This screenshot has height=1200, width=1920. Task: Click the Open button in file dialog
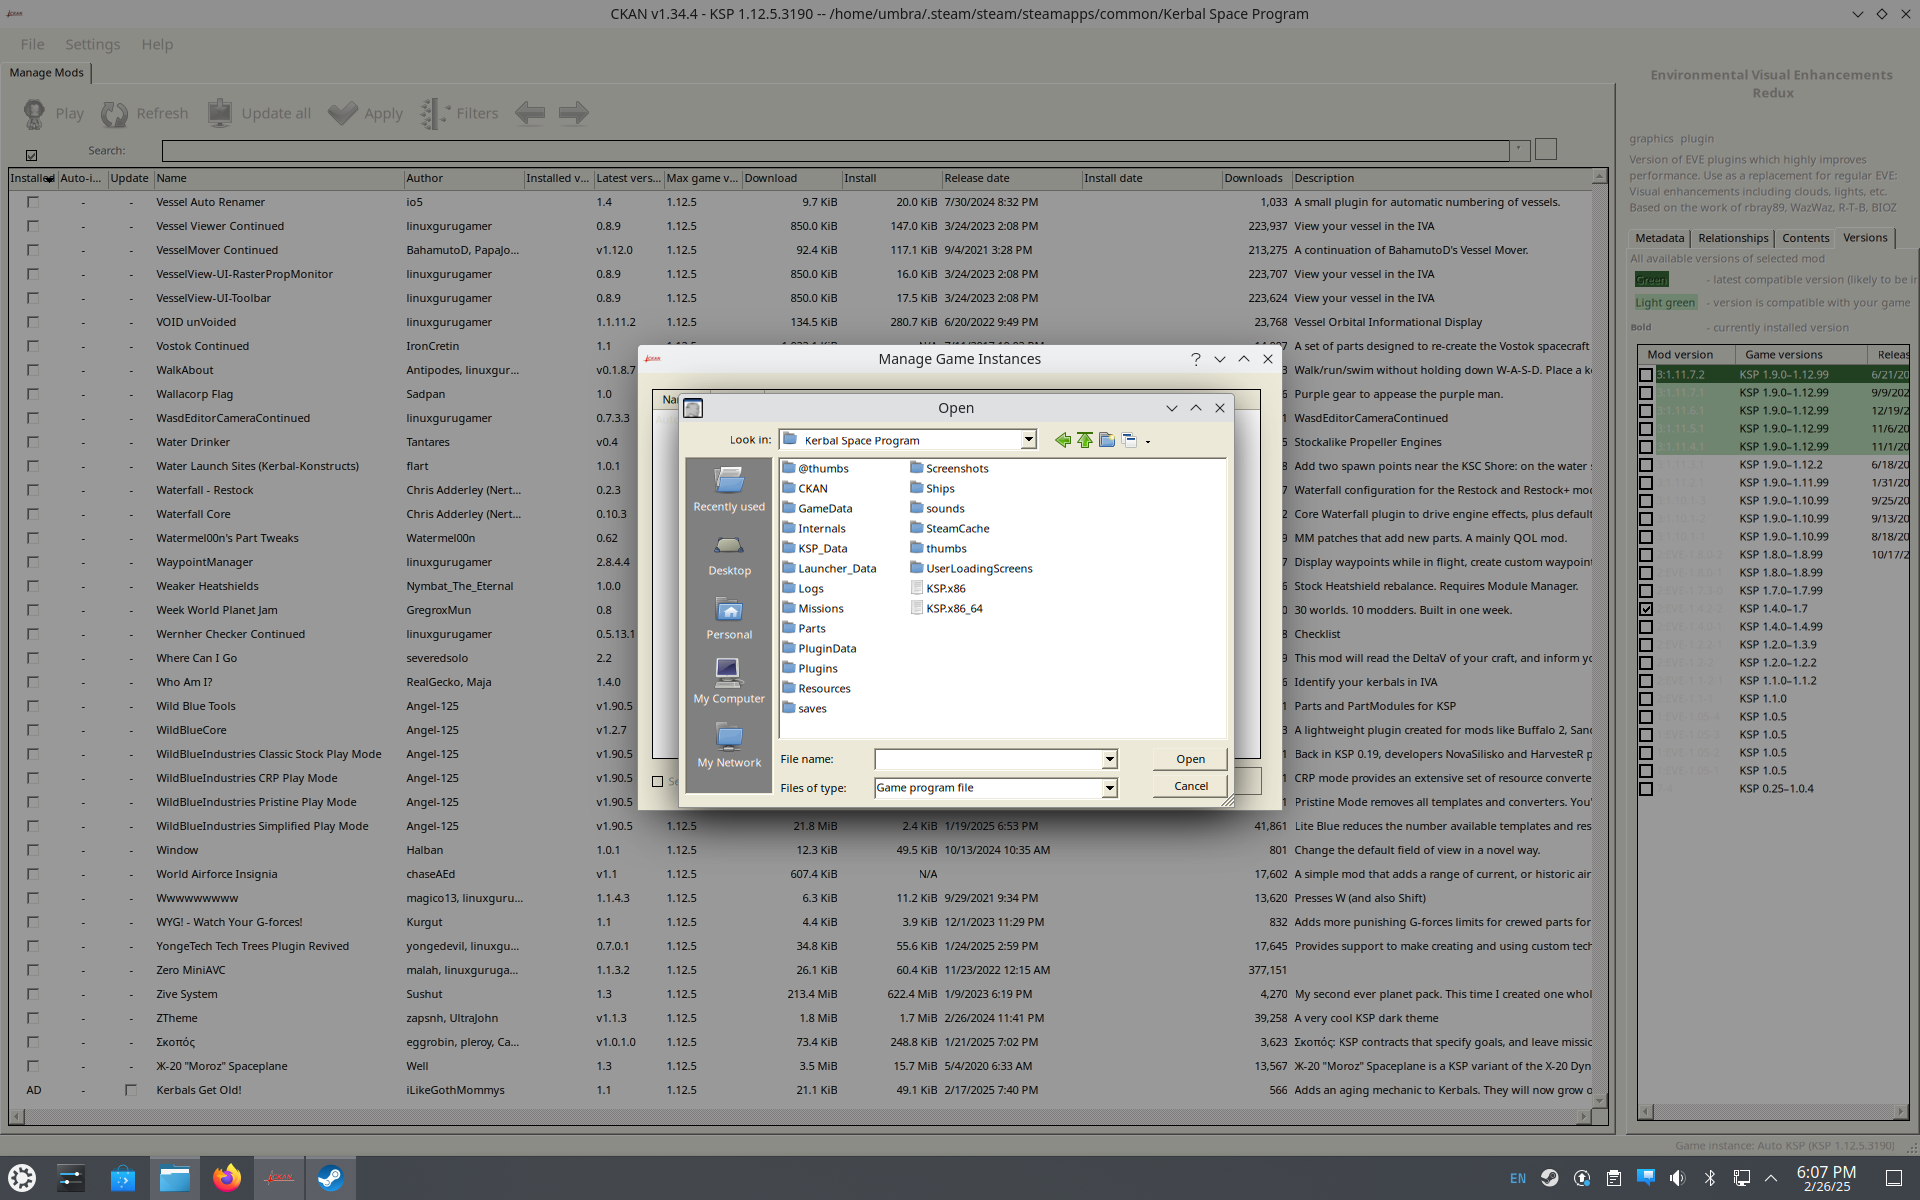1190,759
